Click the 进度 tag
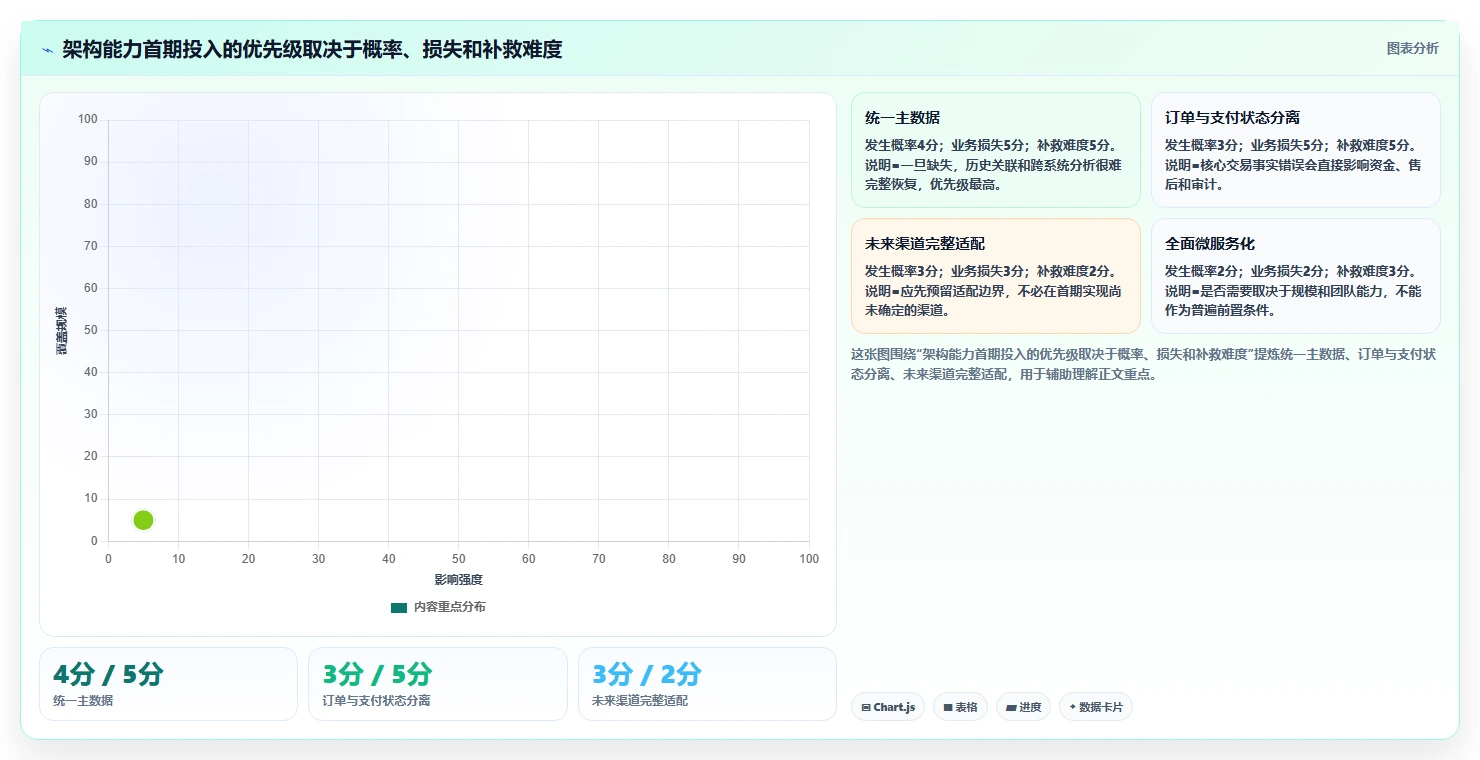This screenshot has height=760, width=1480. click(x=1023, y=707)
